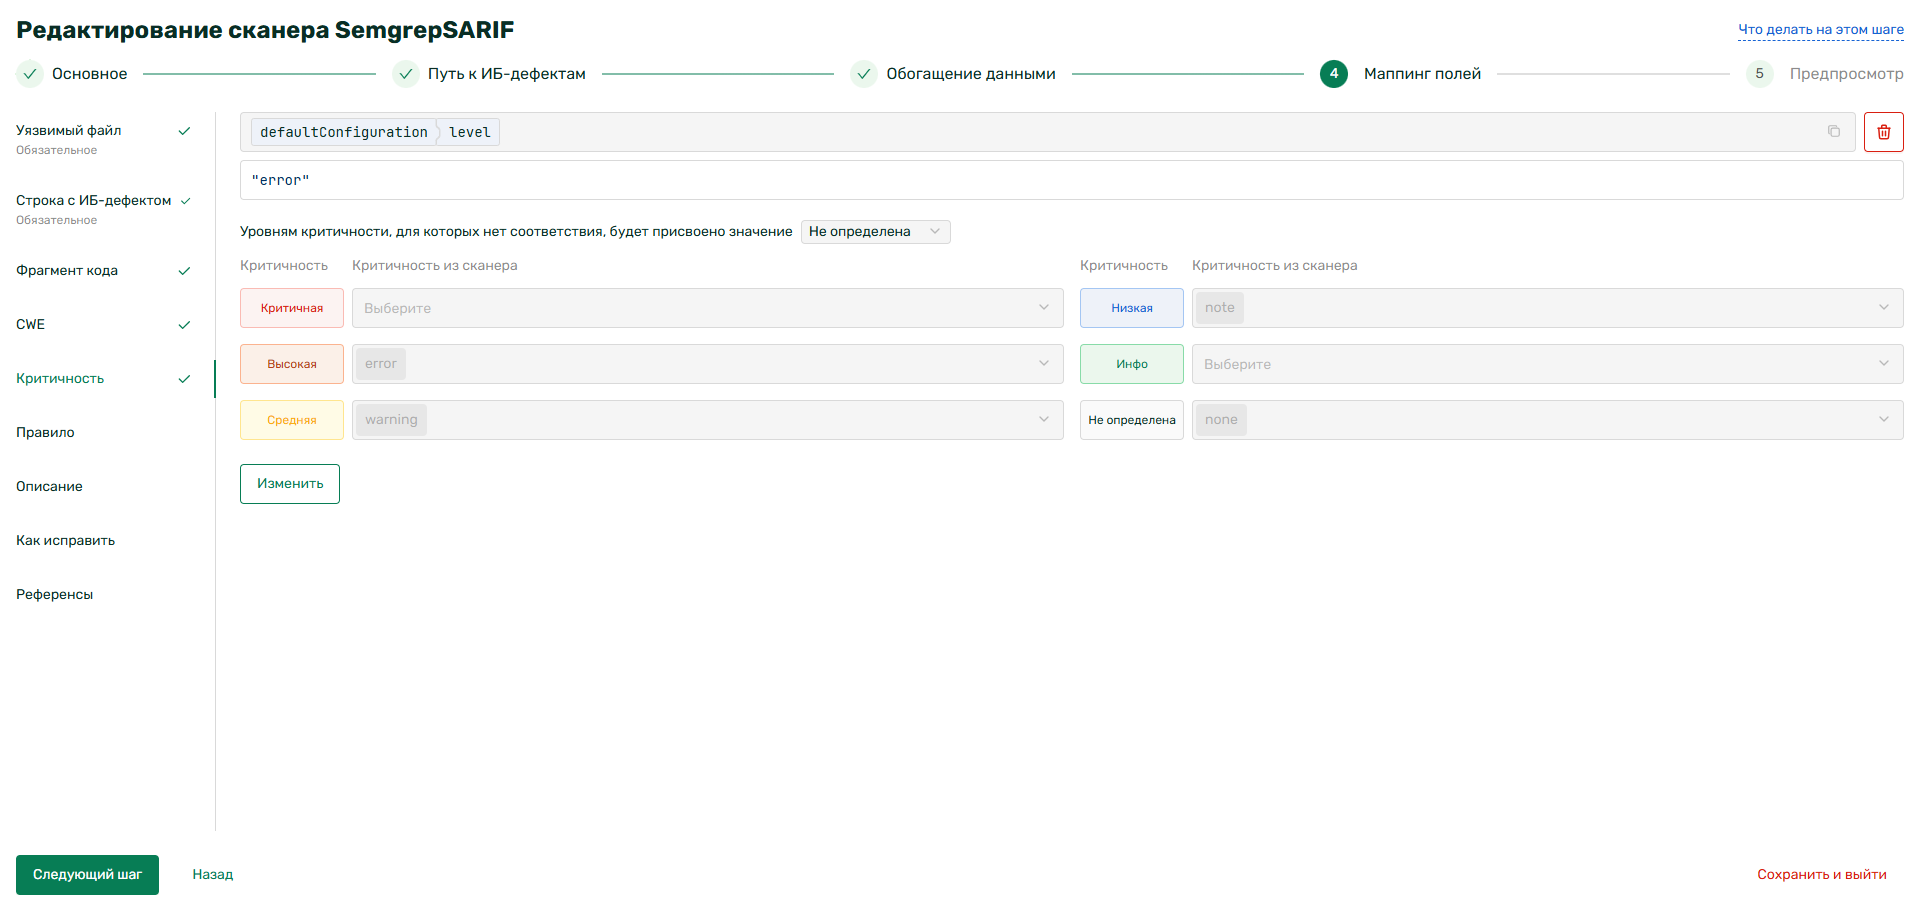Click the checkmark next to CWE
This screenshot has width=1920, height=911.
tap(184, 325)
